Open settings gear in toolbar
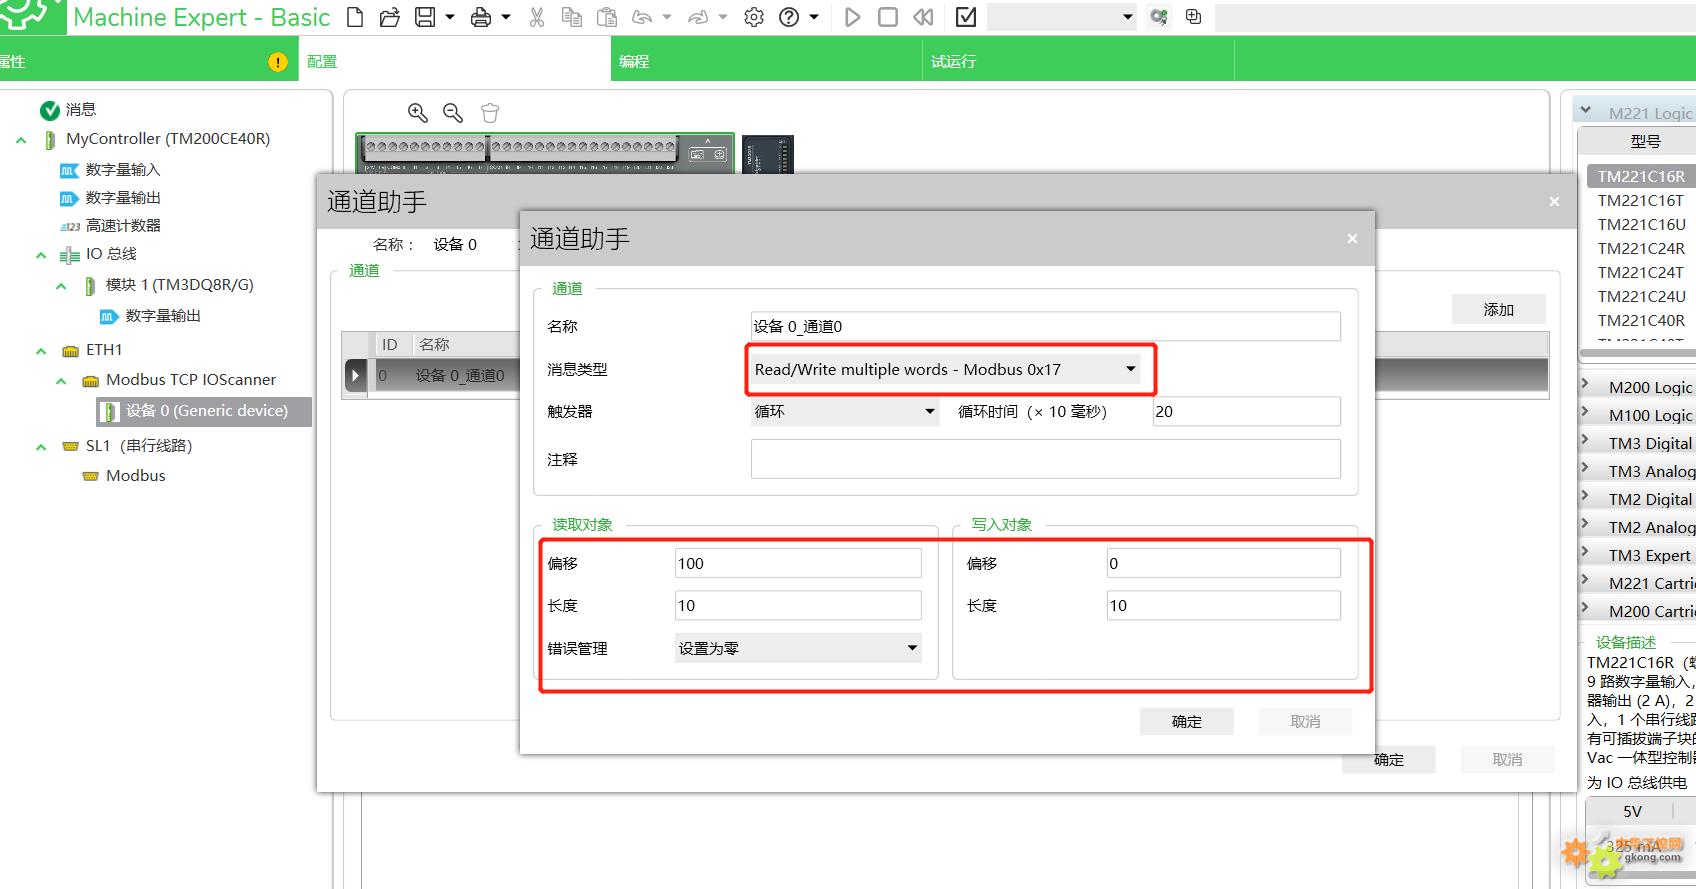Image resolution: width=1696 pixels, height=889 pixels. pos(754,17)
